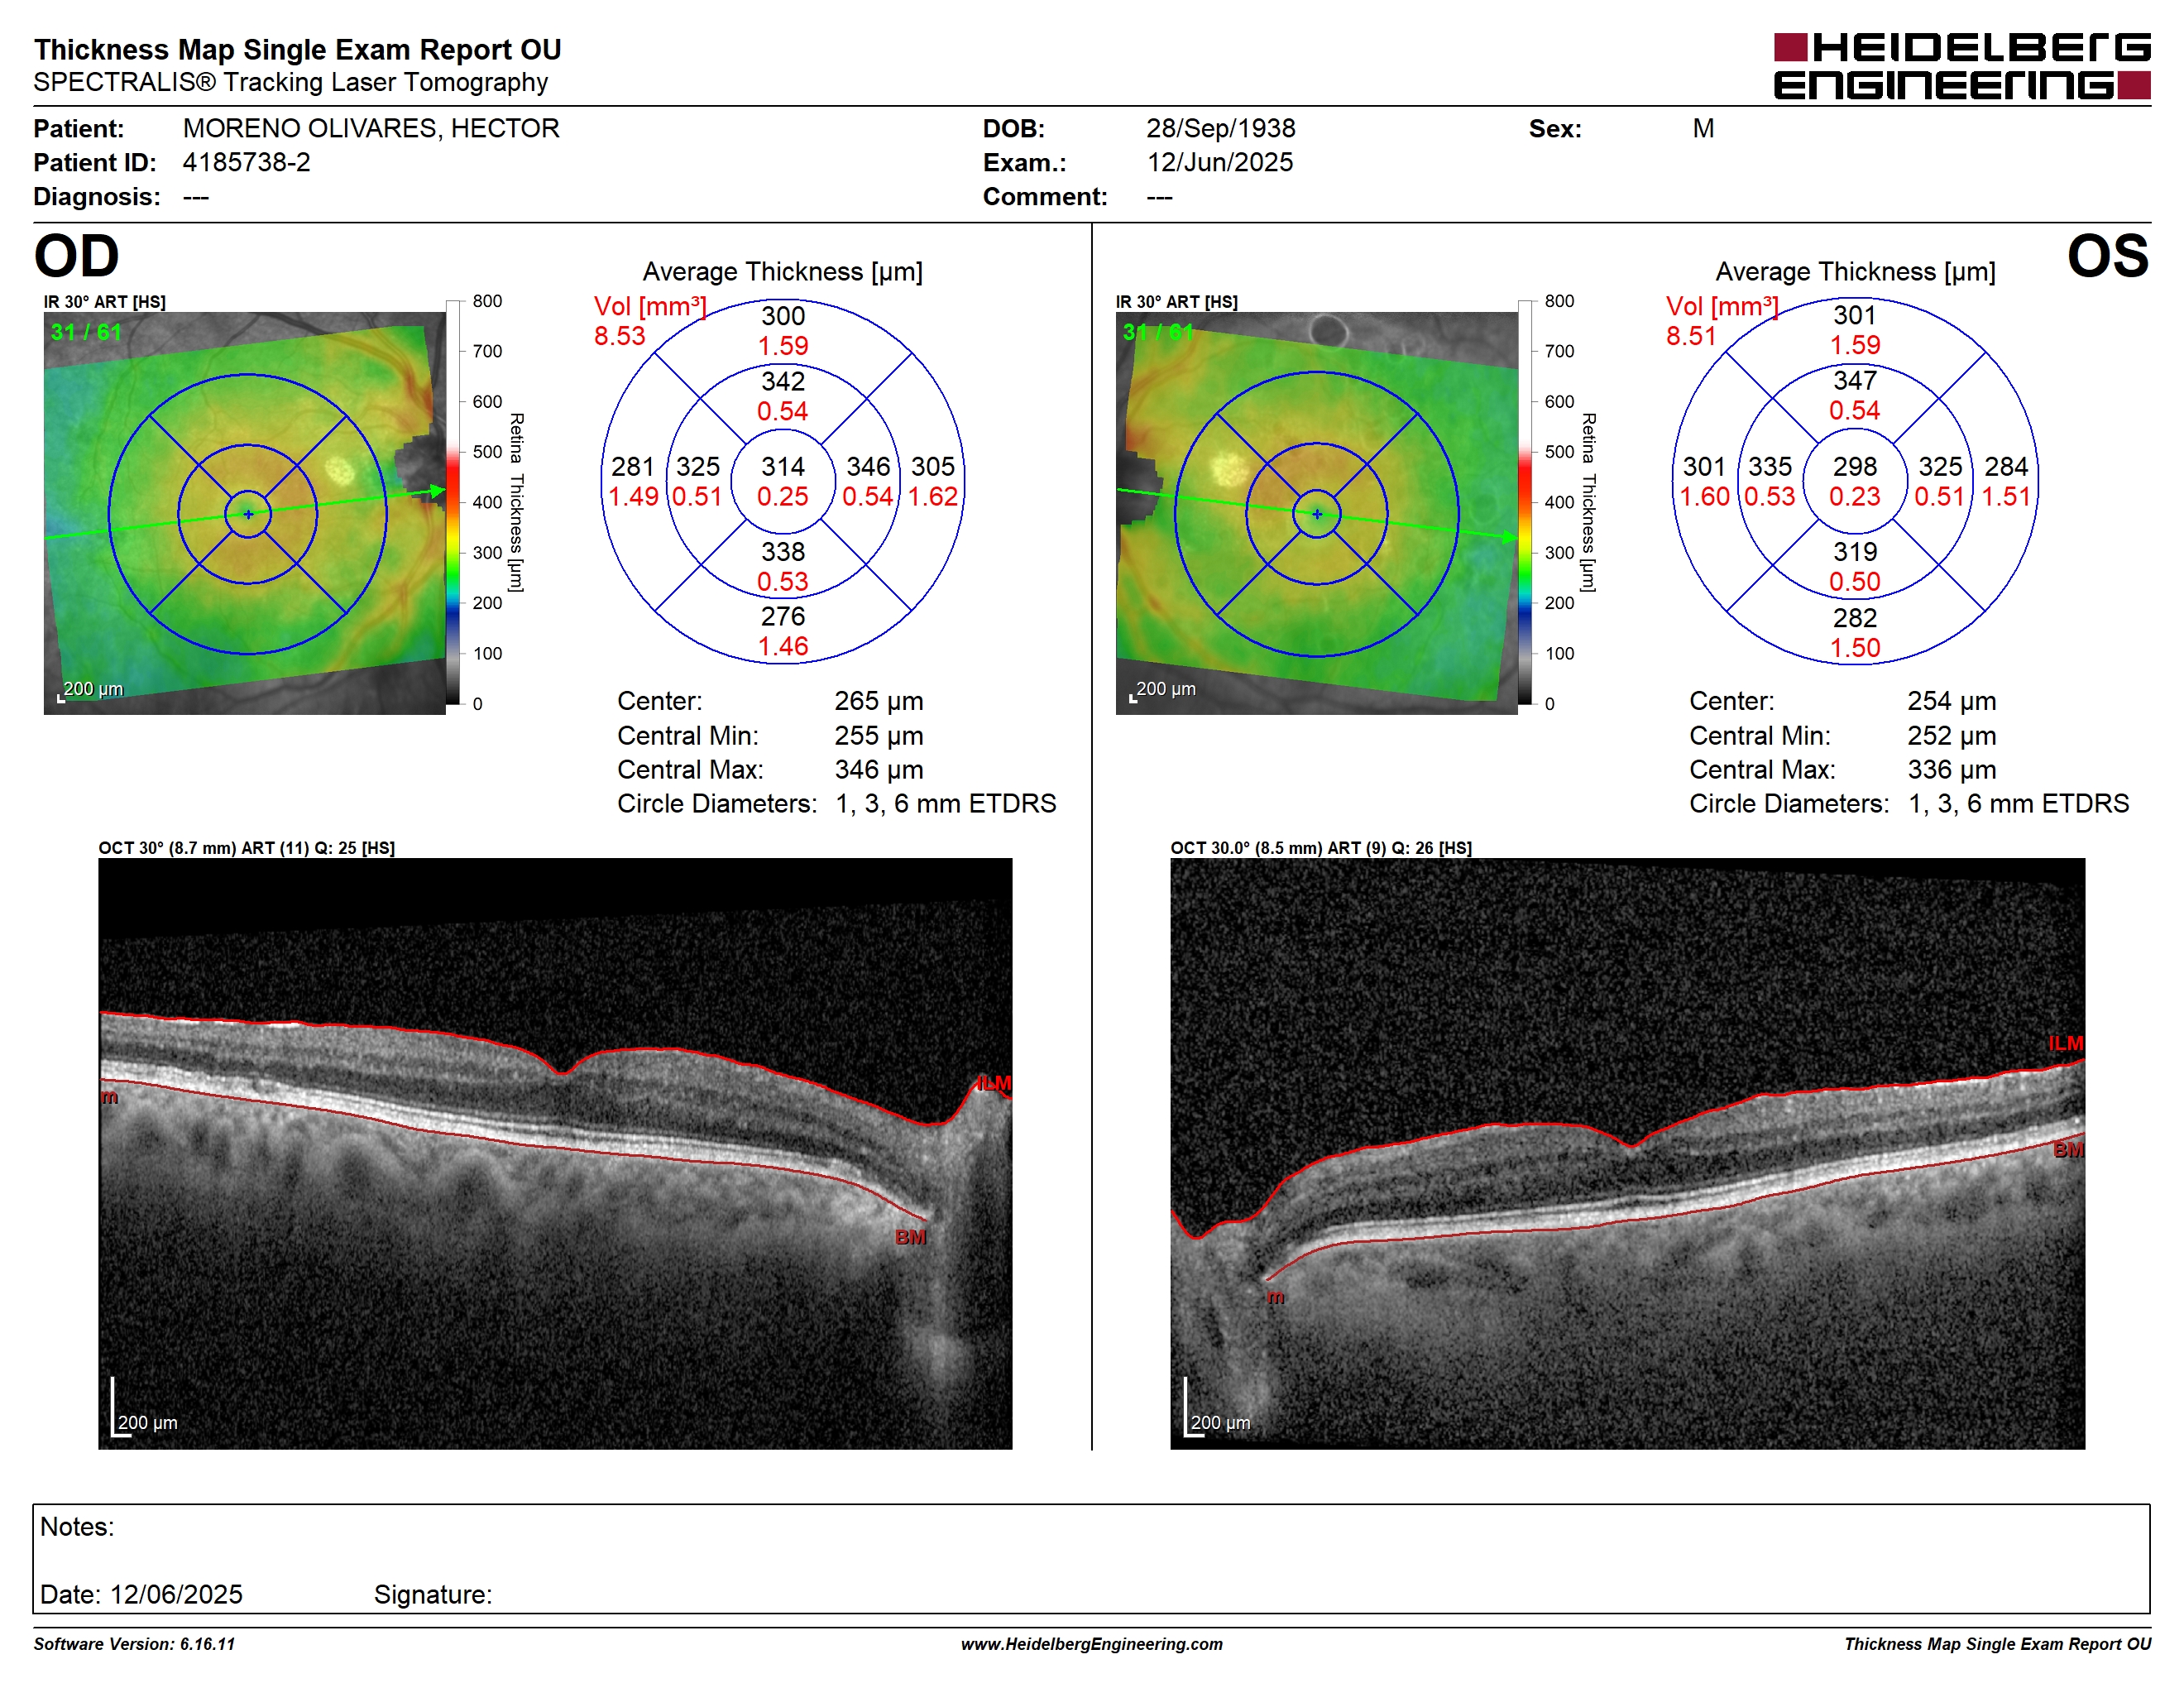Select the patient ID 4185738-2

tap(246, 162)
